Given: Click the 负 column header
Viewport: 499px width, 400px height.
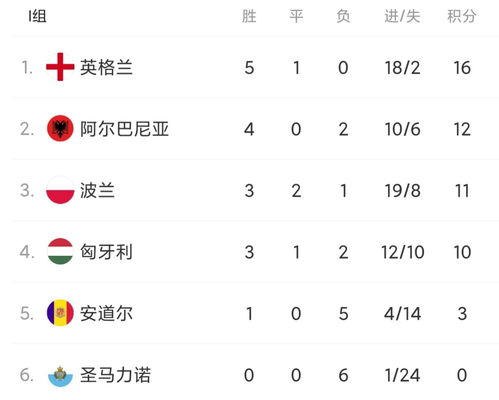Looking at the screenshot, I should click(x=343, y=16).
